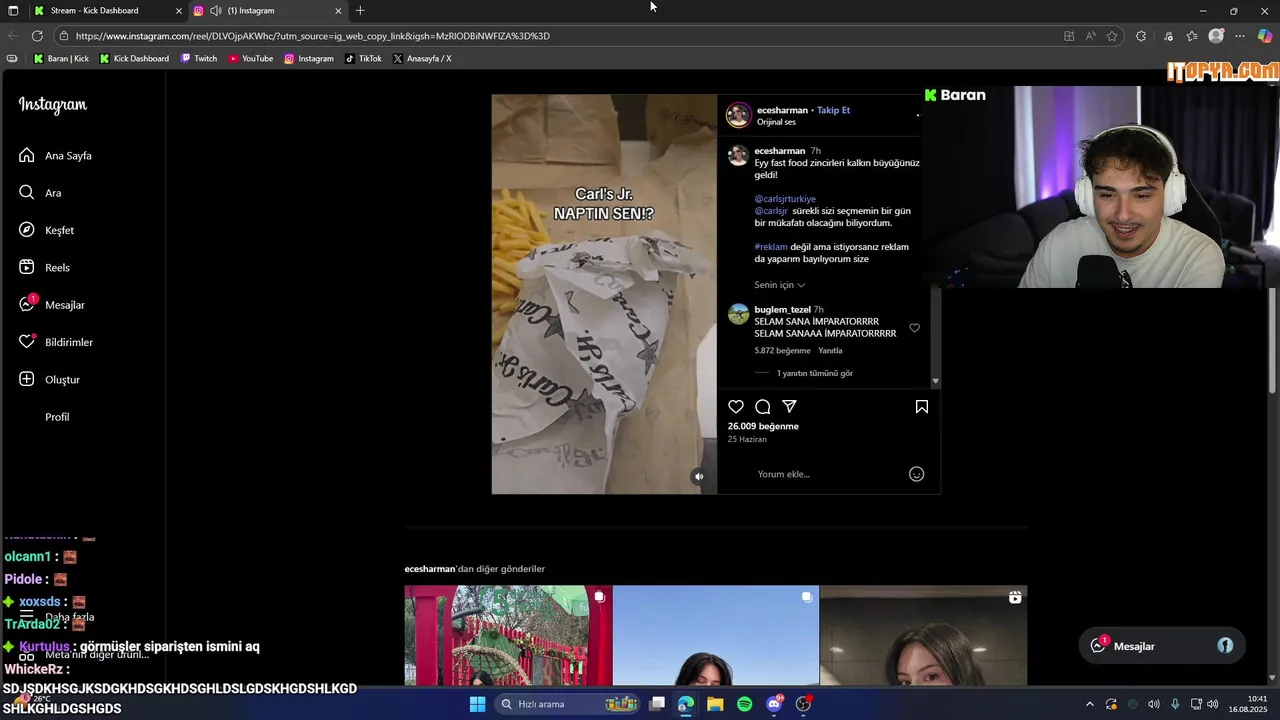This screenshot has width=1280, height=720.
Task: Open Spotify from the taskbar
Action: click(x=745, y=704)
